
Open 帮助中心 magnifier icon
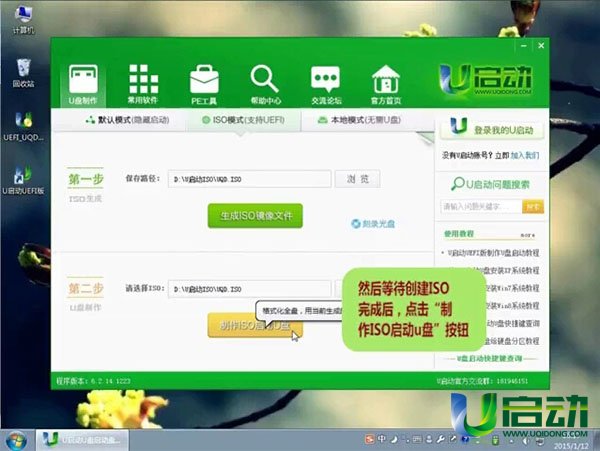pyautogui.click(x=265, y=85)
